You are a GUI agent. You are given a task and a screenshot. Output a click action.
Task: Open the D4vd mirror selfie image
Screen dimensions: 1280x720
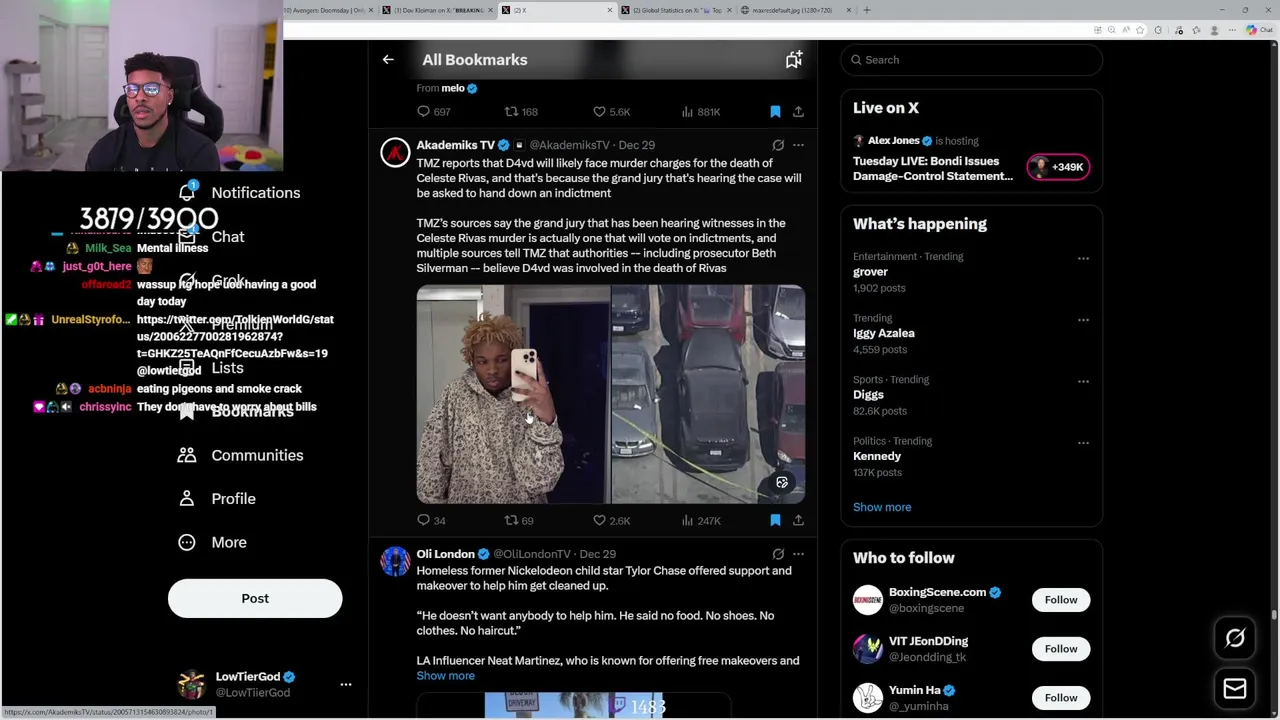click(512, 394)
